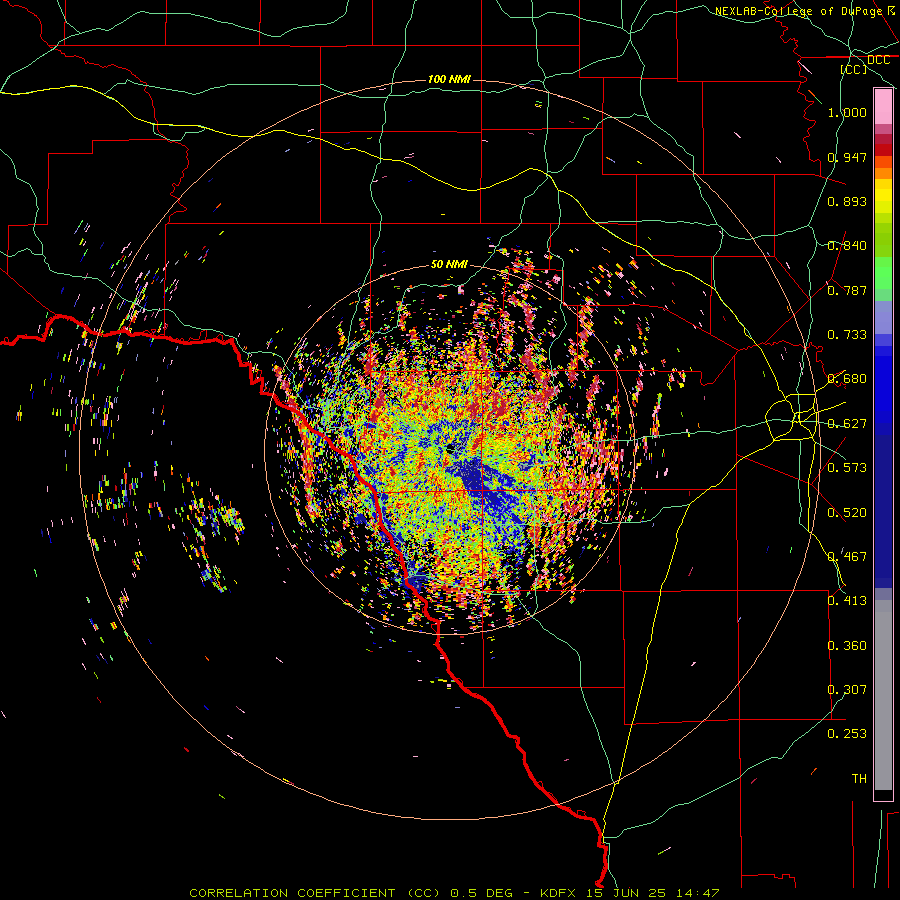Click the CORRELATION COEFFICIENT caption text
Image resolution: width=900 pixels, height=900 pixels.
click(292, 893)
